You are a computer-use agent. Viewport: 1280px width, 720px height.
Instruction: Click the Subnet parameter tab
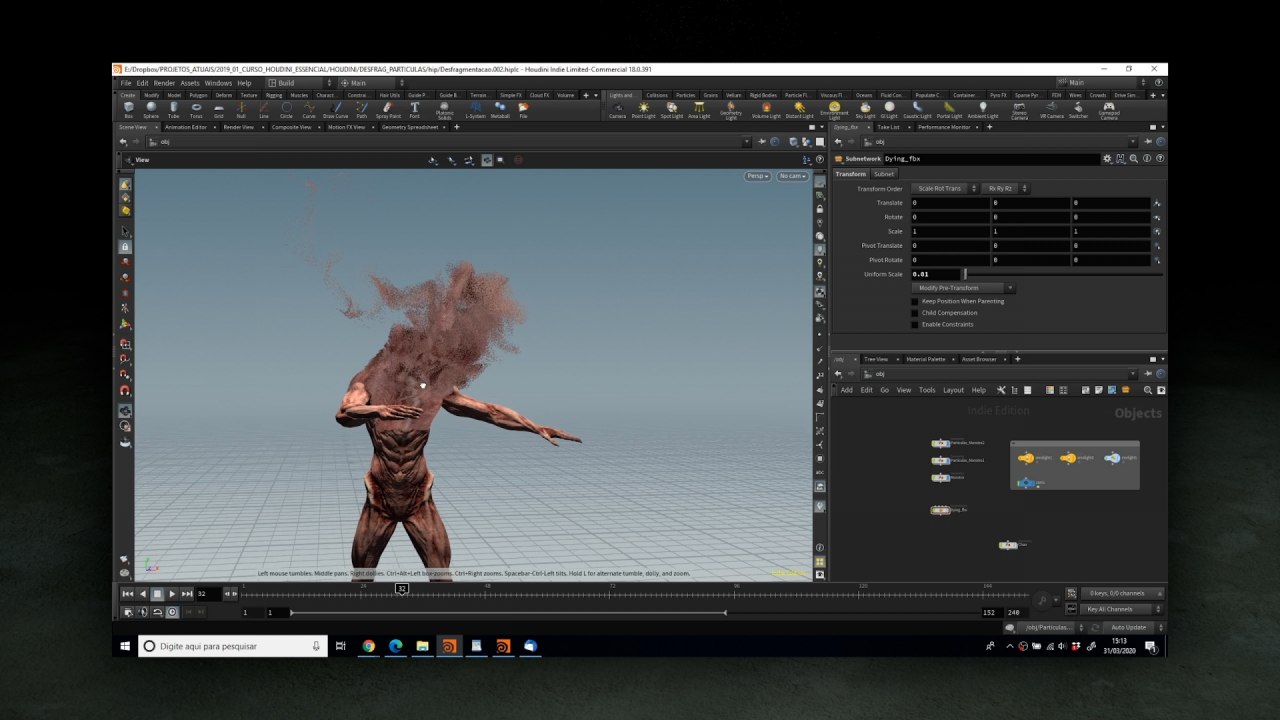(884, 174)
